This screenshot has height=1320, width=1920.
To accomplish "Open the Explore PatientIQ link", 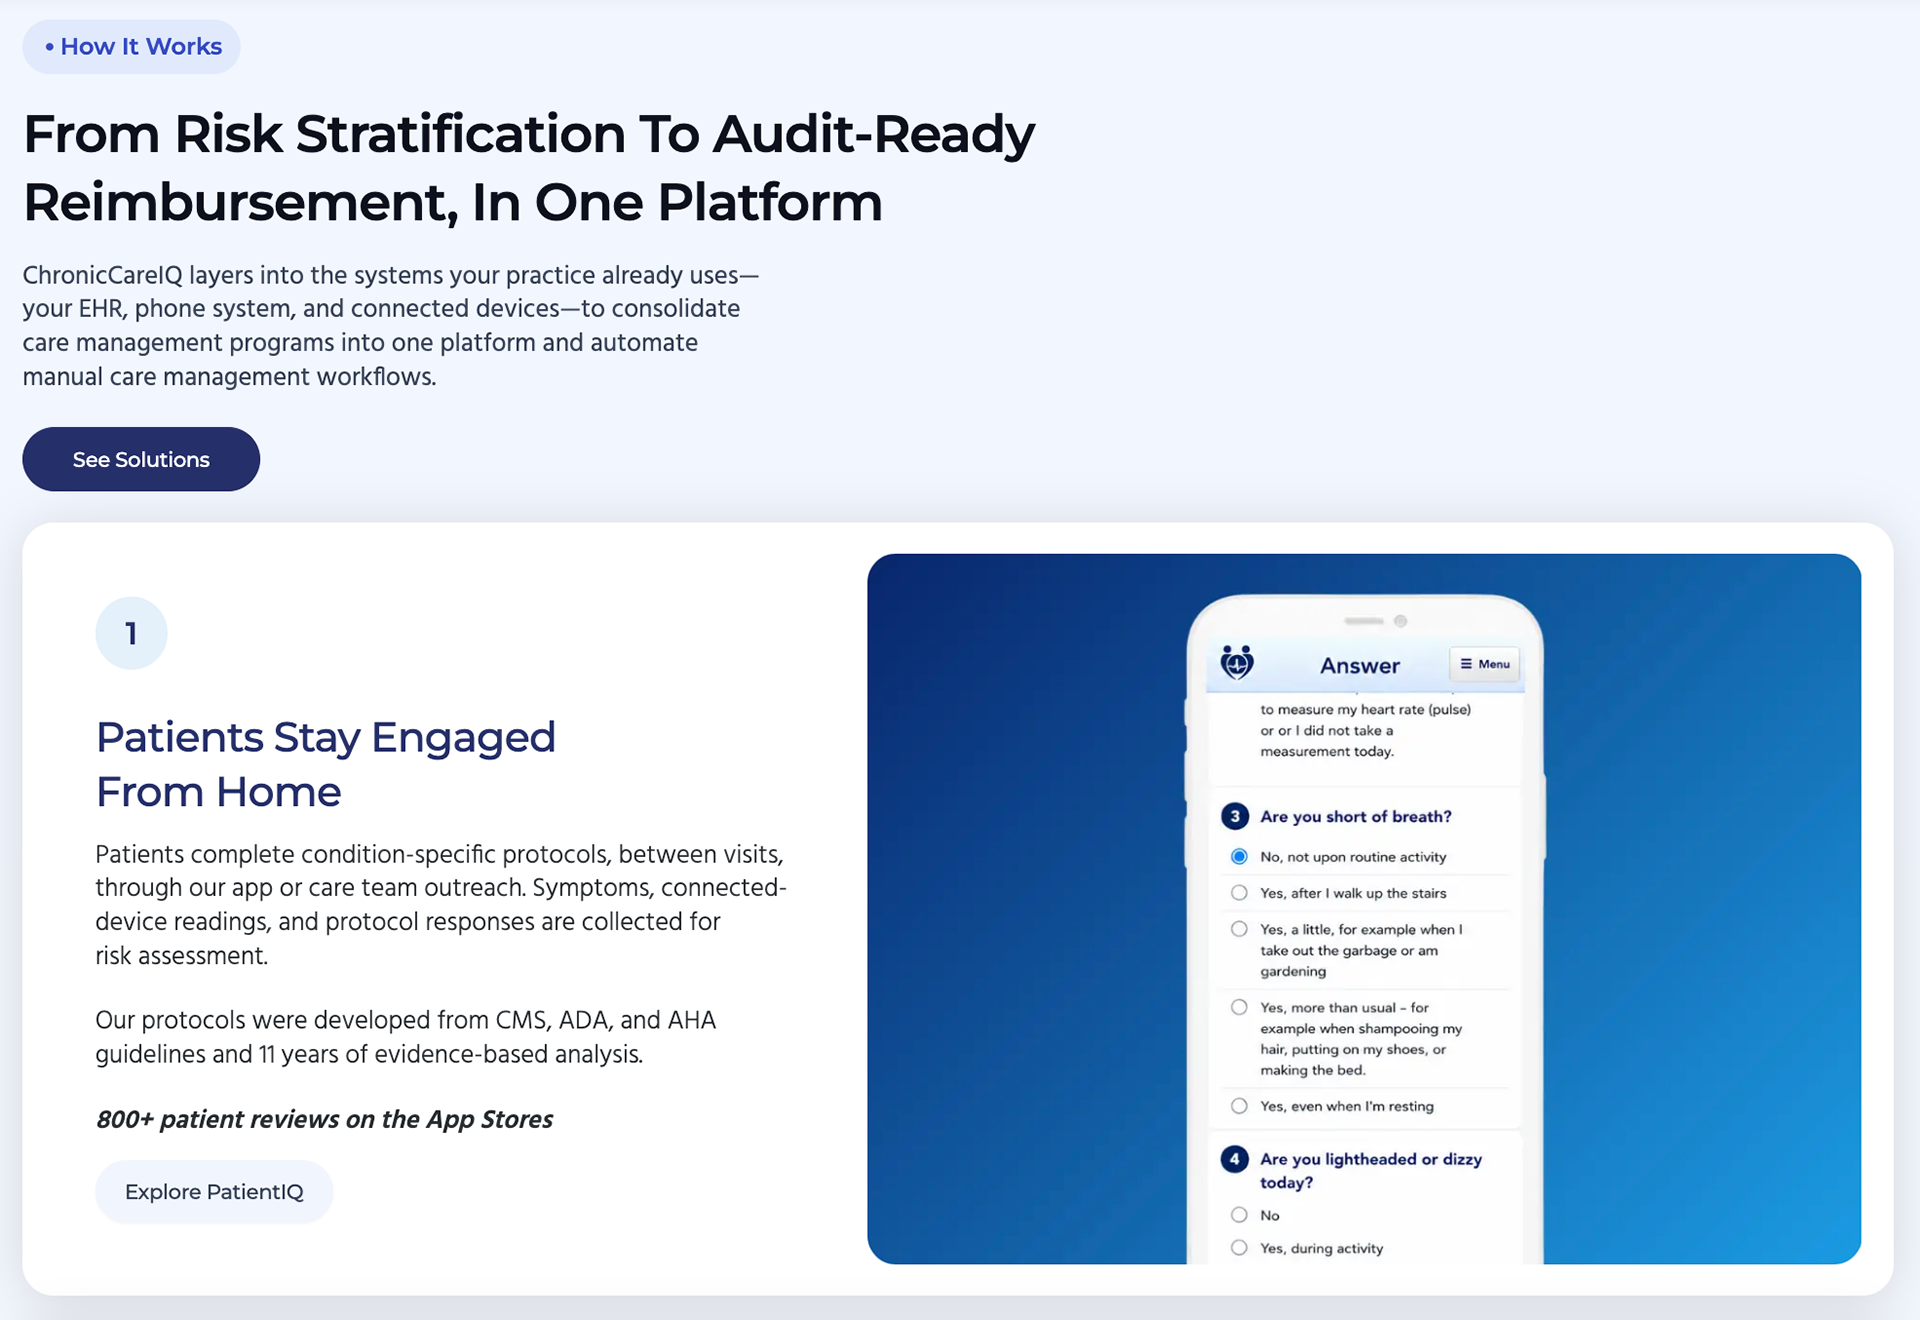I will tap(214, 1192).
